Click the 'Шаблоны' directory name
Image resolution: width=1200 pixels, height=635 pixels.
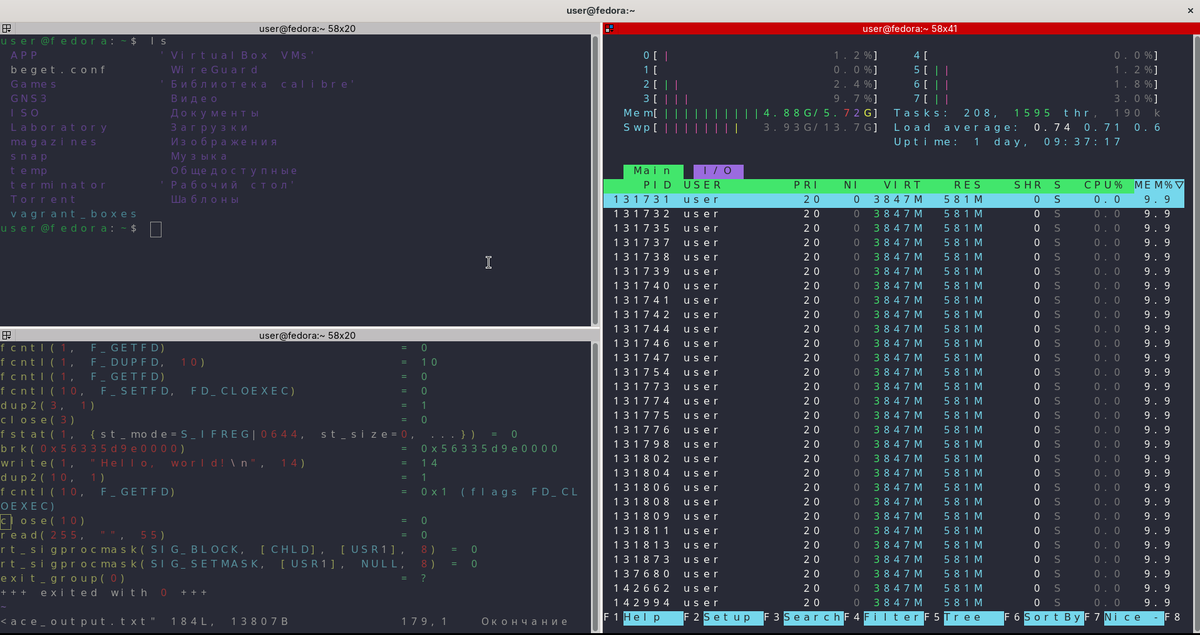204,200
